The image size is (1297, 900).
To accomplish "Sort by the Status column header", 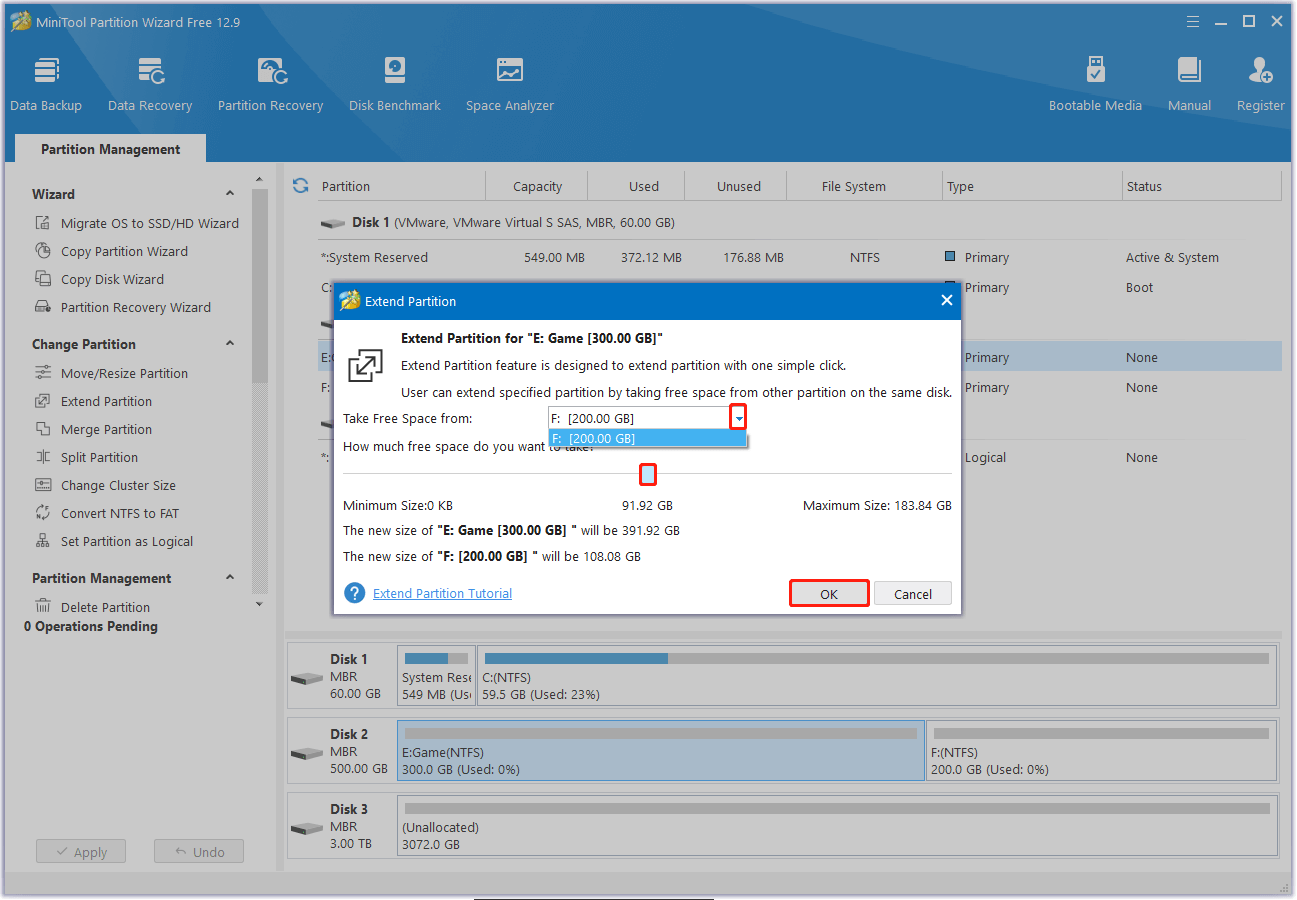I will 1202,186.
